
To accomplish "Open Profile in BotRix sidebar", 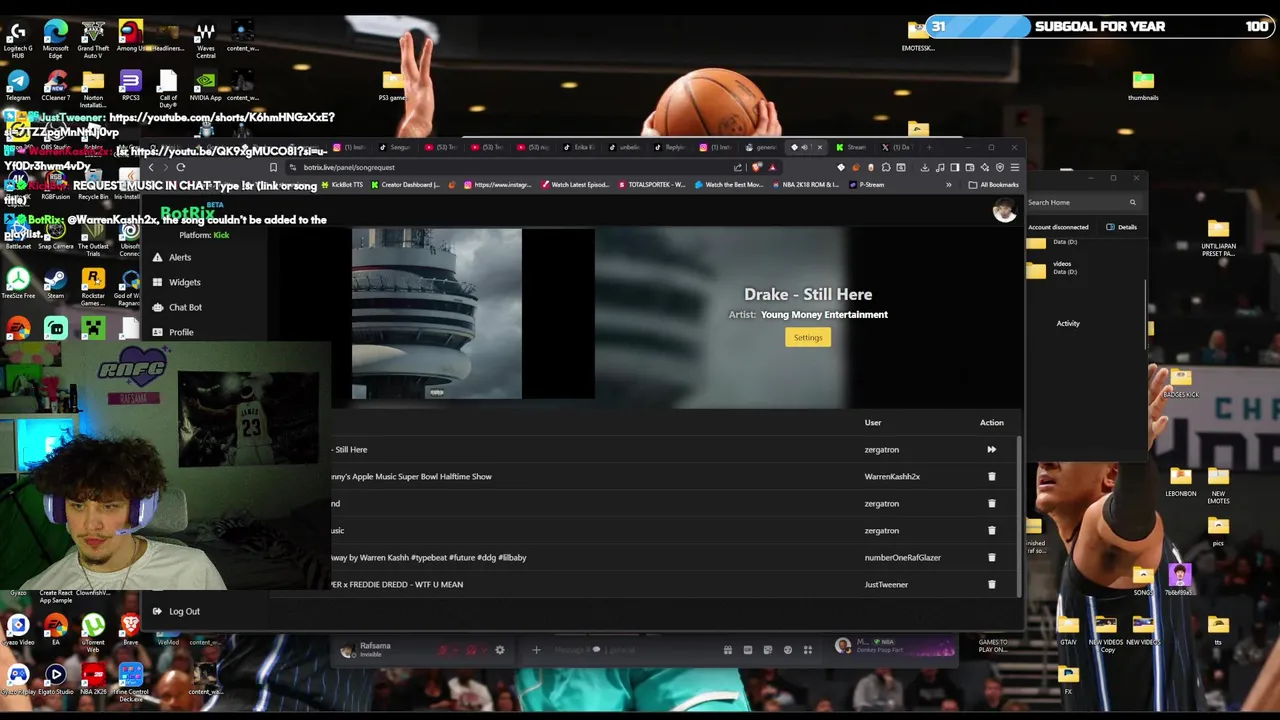I will (x=173, y=332).
